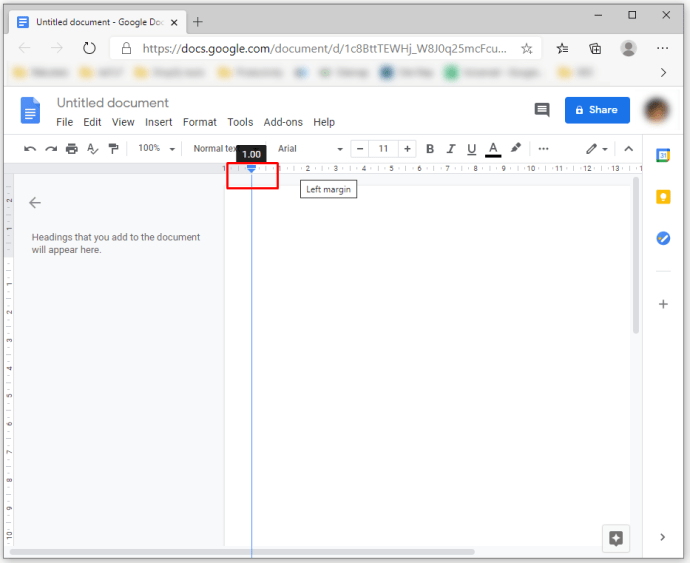Go forward with the browser forward arrow
The image size is (690, 563).
coord(57,48)
